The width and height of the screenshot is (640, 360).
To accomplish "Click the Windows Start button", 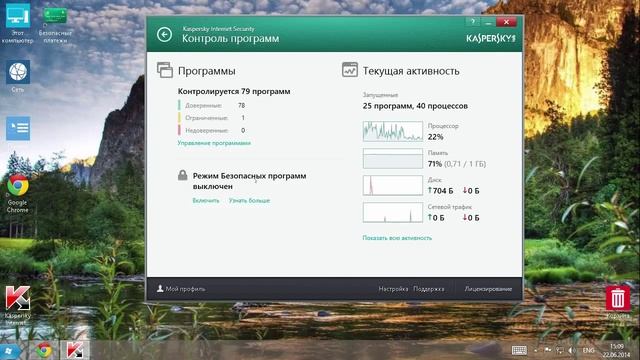I will [9, 351].
